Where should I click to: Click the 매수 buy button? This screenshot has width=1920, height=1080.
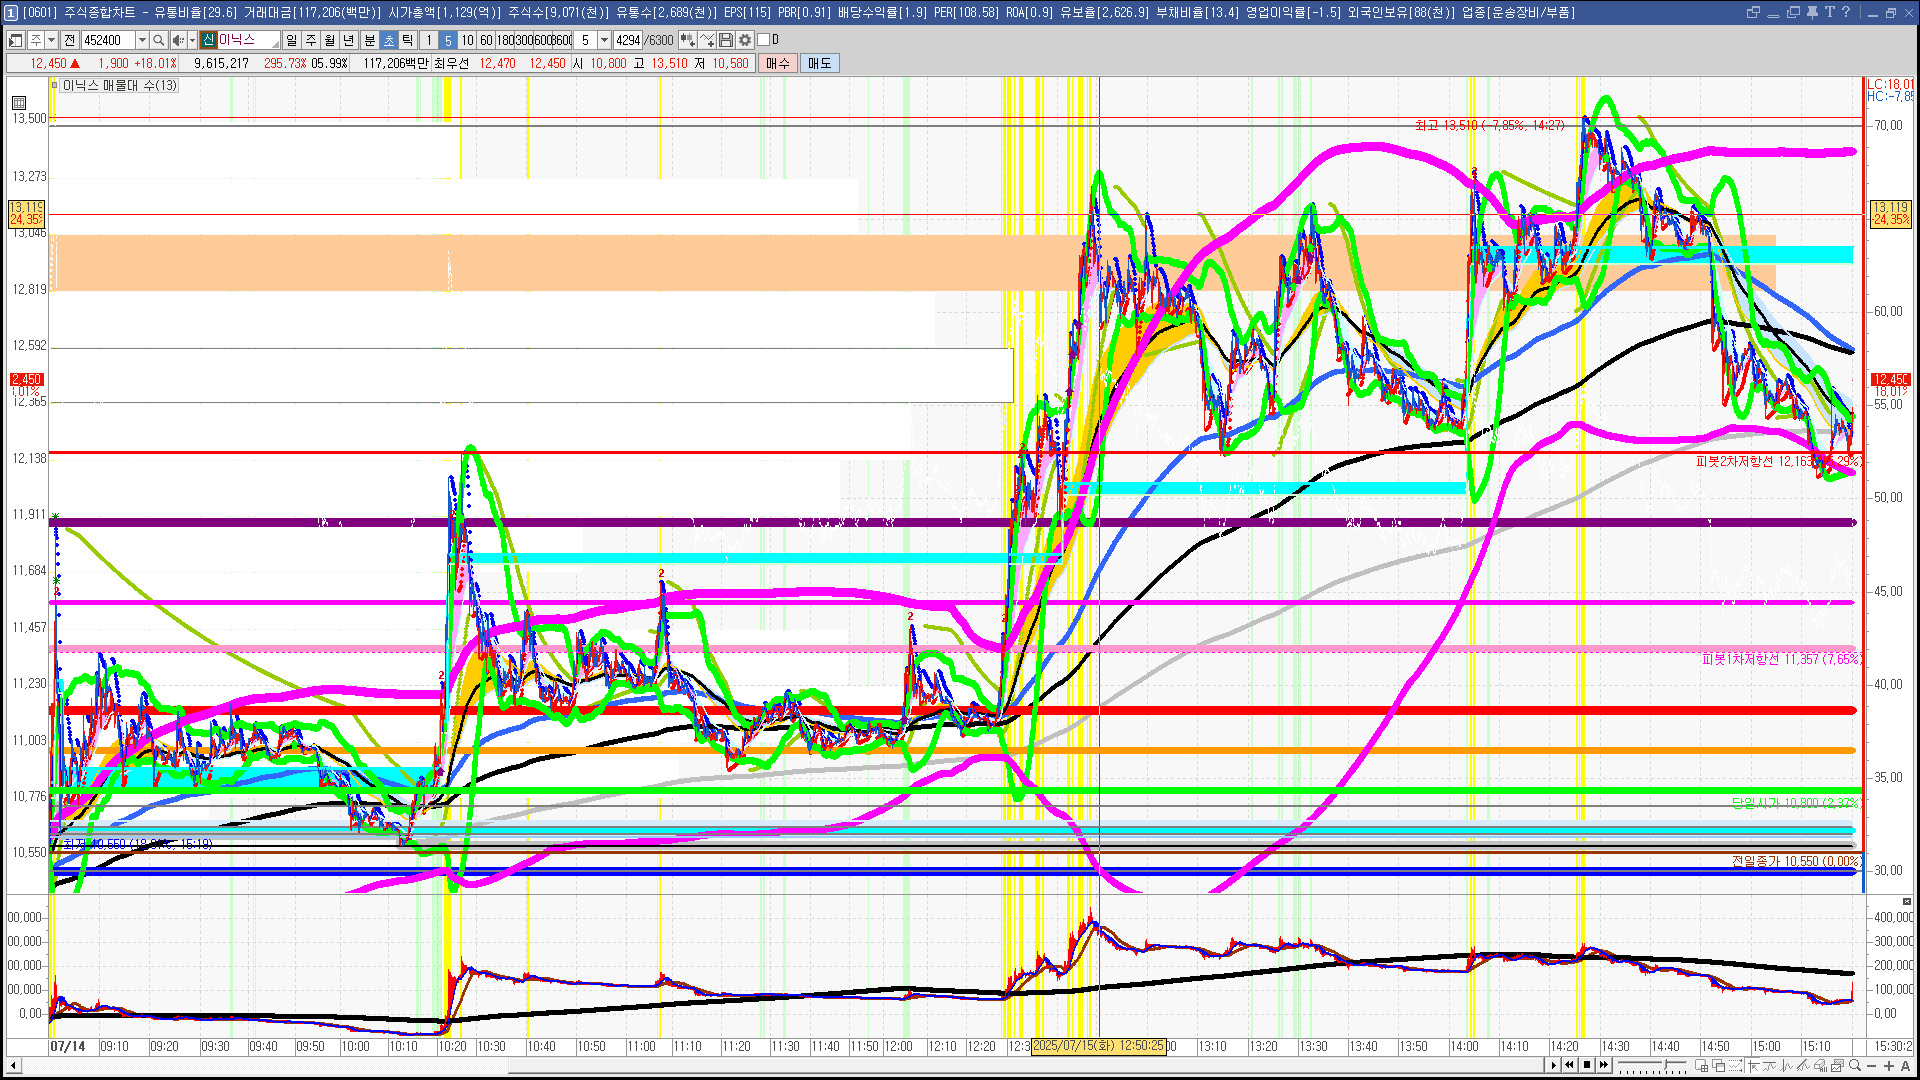coord(777,63)
